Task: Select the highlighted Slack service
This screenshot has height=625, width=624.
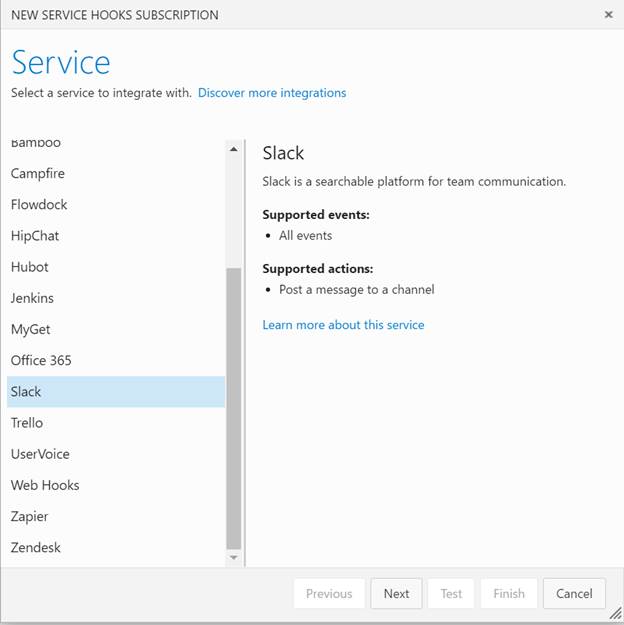Action: (x=26, y=392)
